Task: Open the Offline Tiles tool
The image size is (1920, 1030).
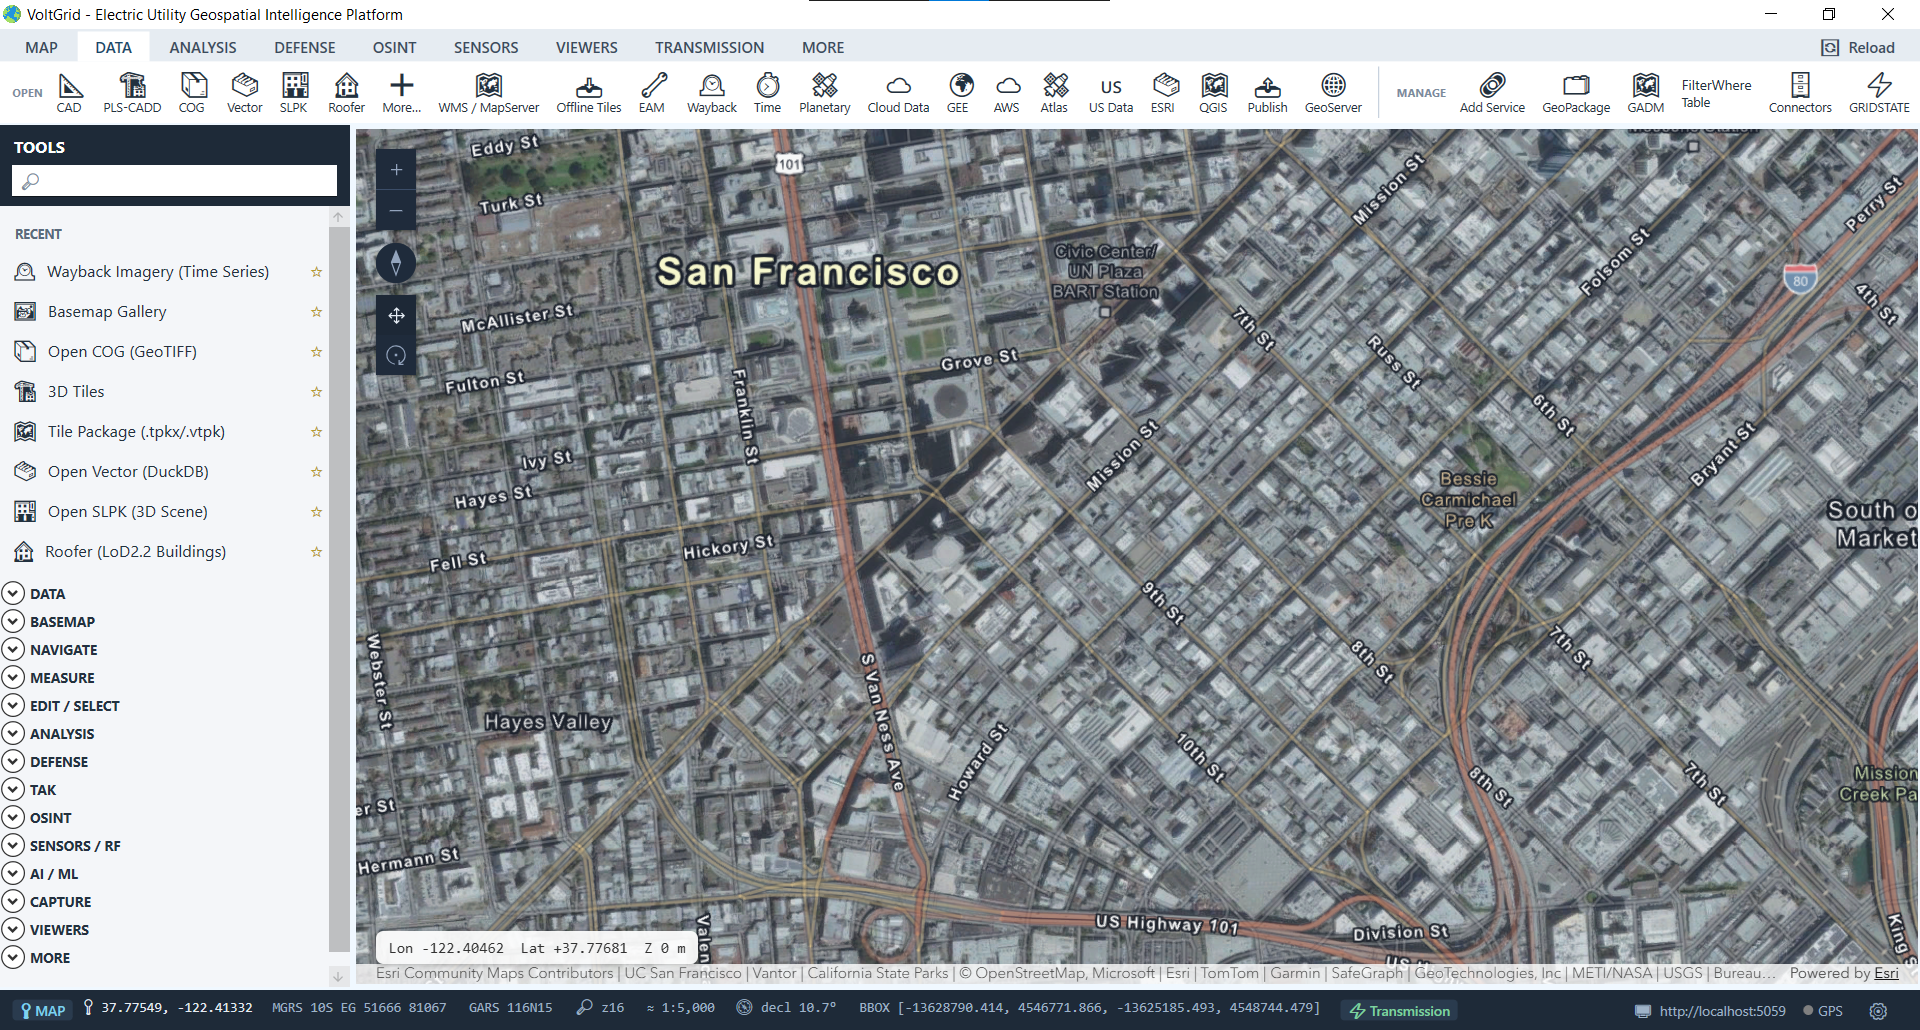Action: (589, 93)
